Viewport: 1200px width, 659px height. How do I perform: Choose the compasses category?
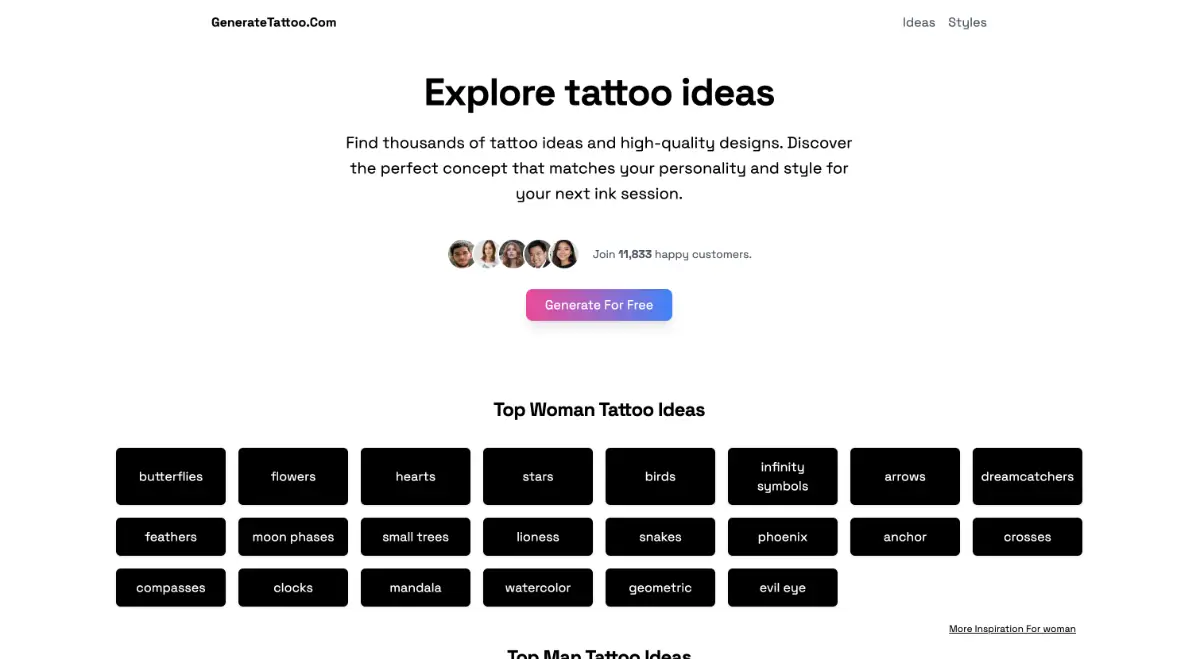[x=170, y=587]
